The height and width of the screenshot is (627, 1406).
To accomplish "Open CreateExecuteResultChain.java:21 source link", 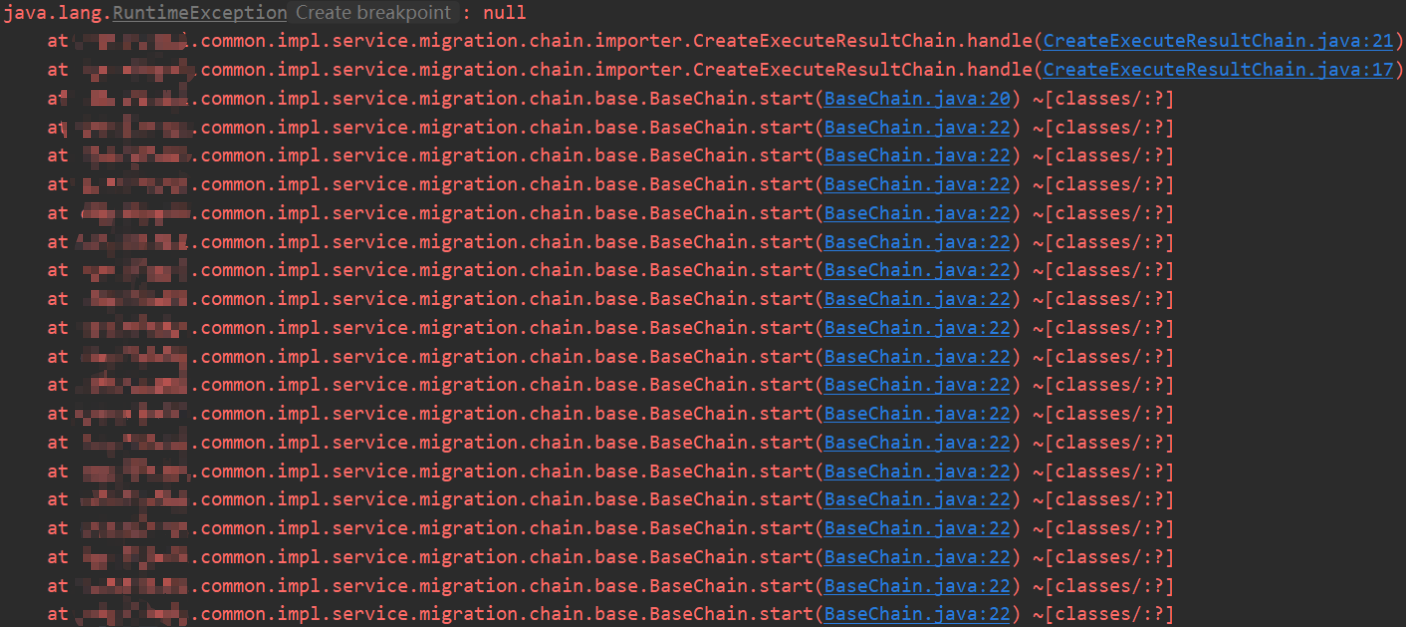I will click(1217, 42).
